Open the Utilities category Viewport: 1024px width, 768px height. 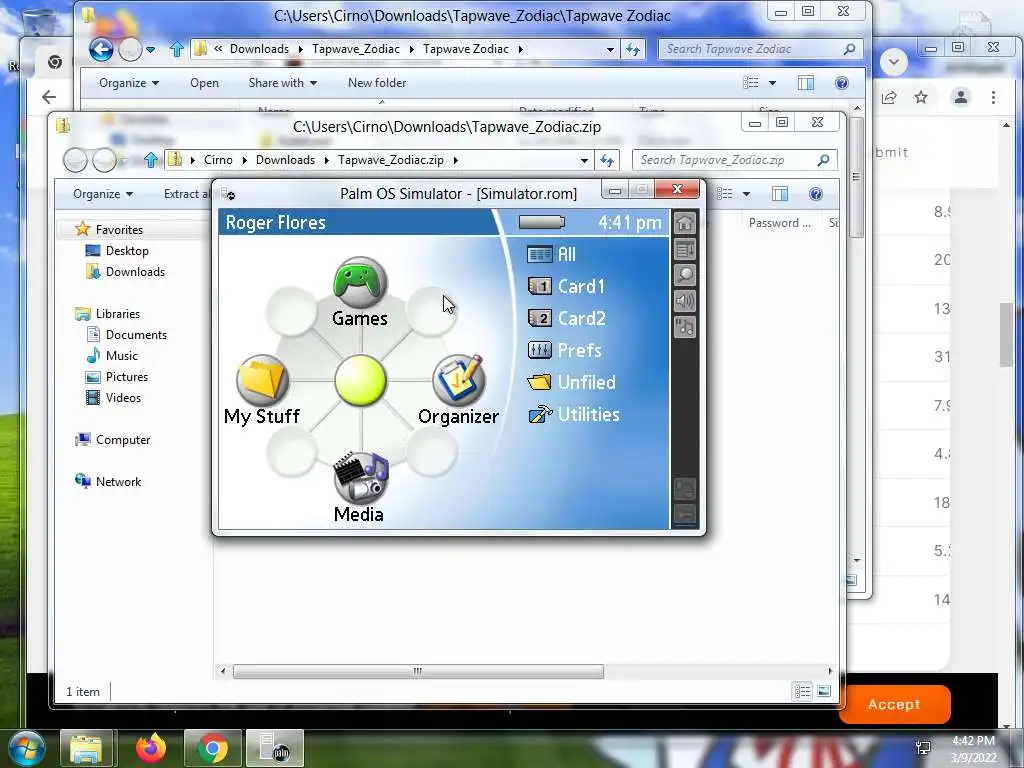point(573,414)
